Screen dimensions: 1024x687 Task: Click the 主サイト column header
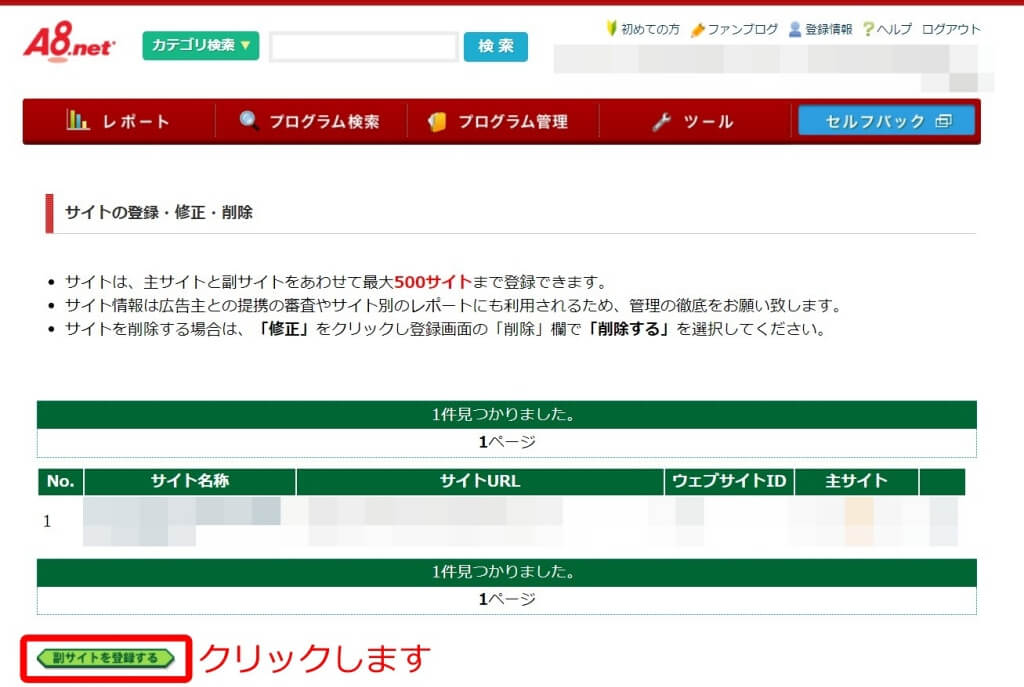click(856, 481)
